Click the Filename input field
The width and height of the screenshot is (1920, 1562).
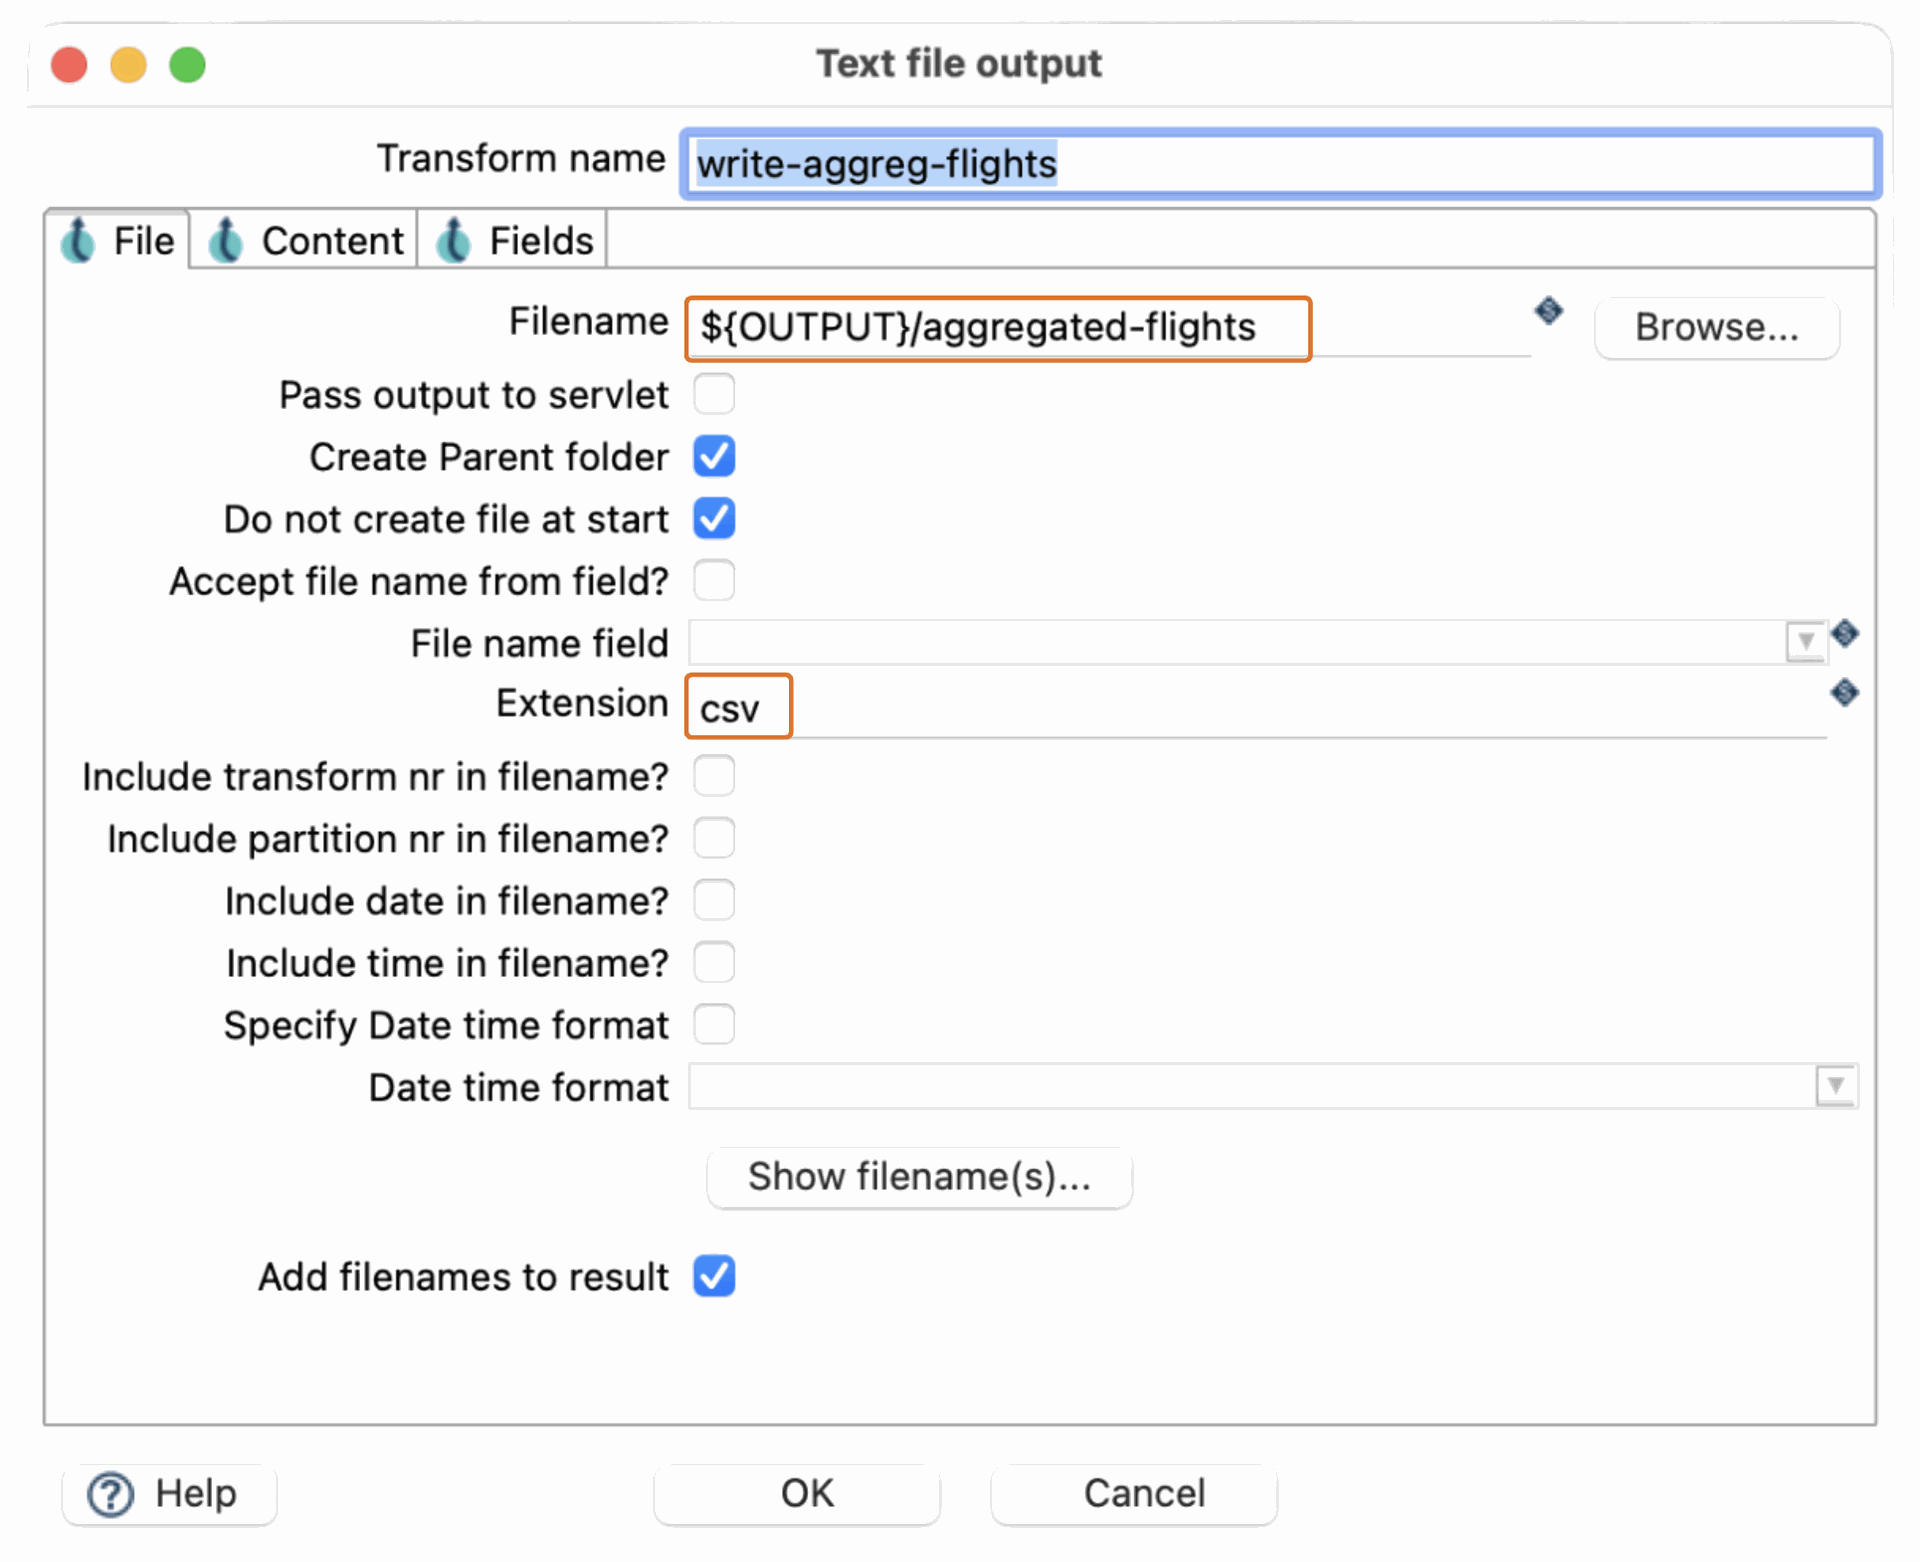(x=1108, y=328)
